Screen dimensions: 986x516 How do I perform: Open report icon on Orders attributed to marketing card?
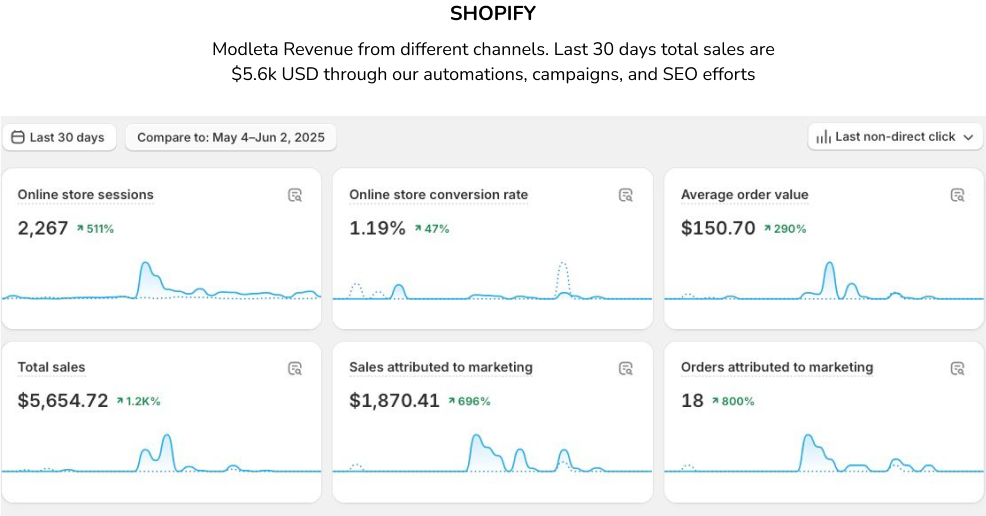click(957, 368)
